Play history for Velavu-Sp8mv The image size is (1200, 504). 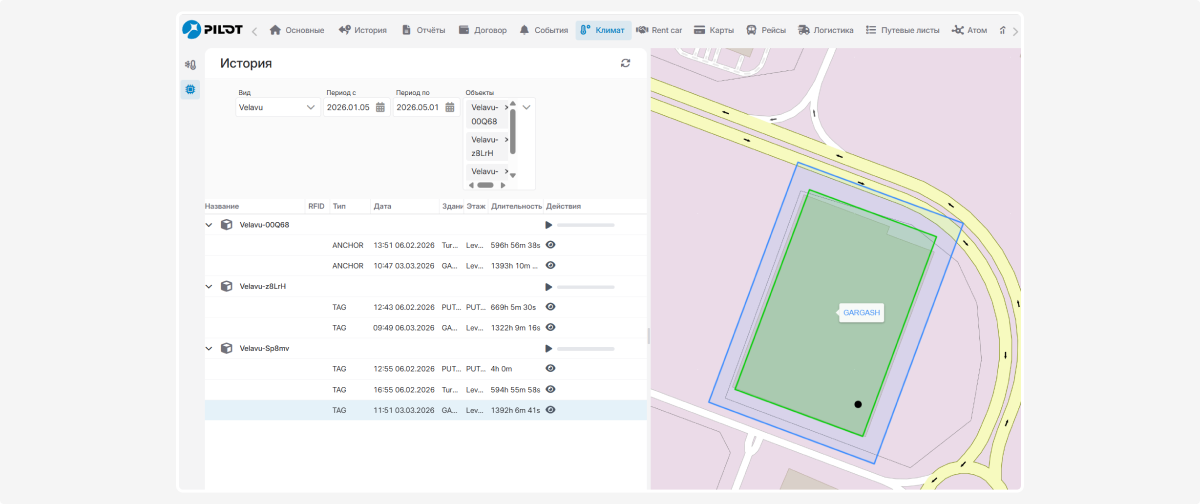click(549, 348)
